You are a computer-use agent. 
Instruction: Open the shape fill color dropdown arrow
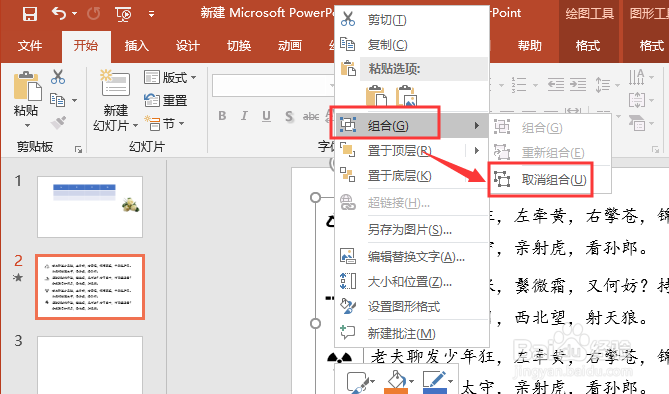coord(411,381)
